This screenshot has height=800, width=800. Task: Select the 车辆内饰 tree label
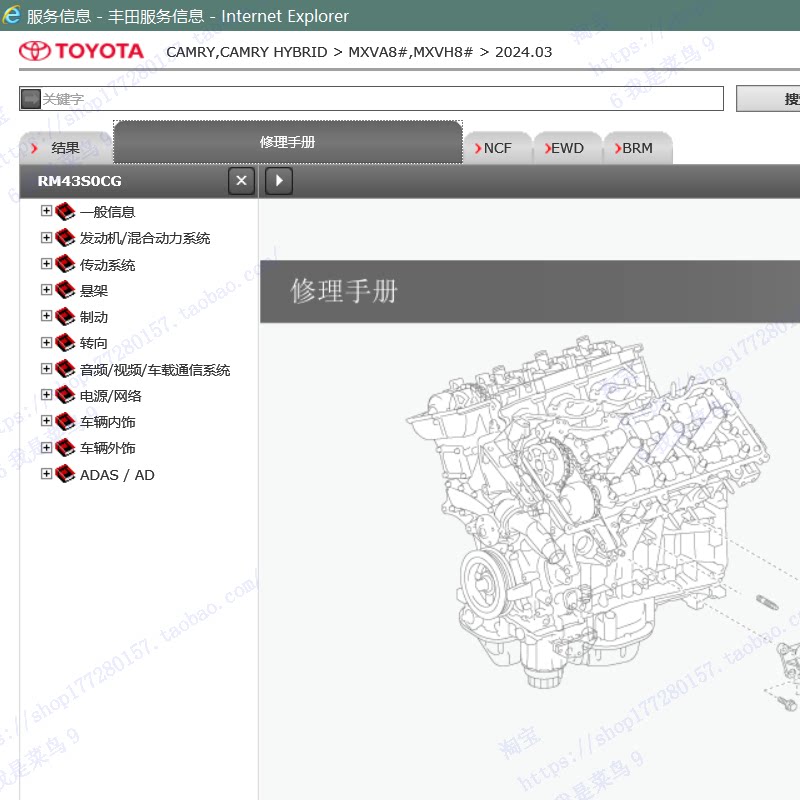pyautogui.click(x=107, y=422)
